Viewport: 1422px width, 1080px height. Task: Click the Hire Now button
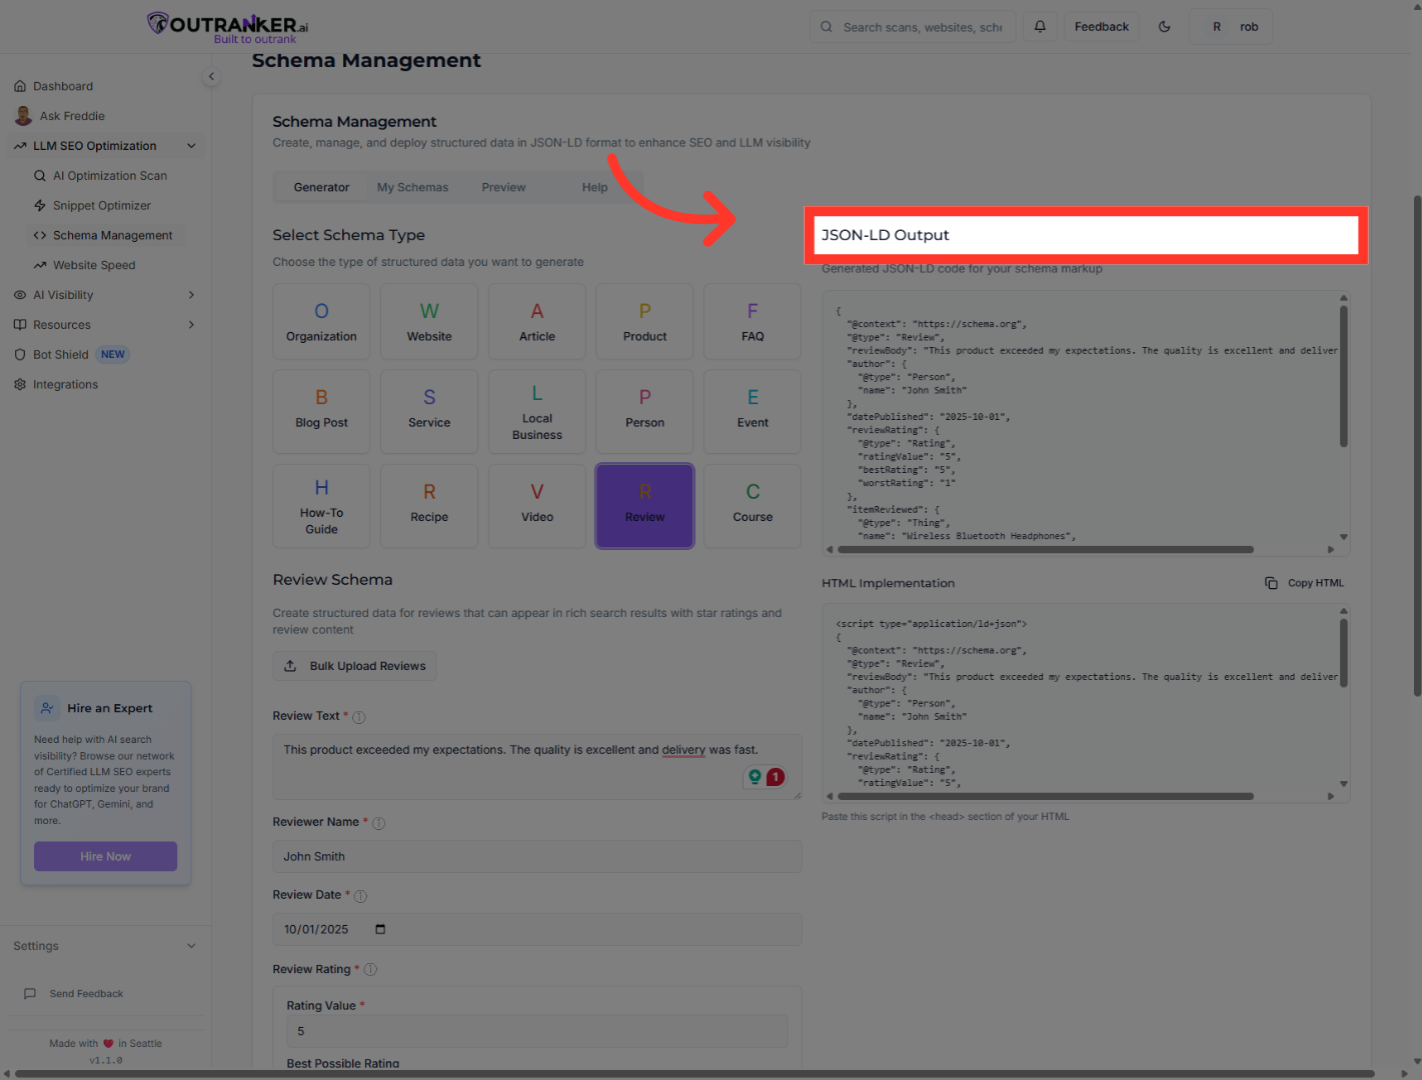click(x=106, y=856)
